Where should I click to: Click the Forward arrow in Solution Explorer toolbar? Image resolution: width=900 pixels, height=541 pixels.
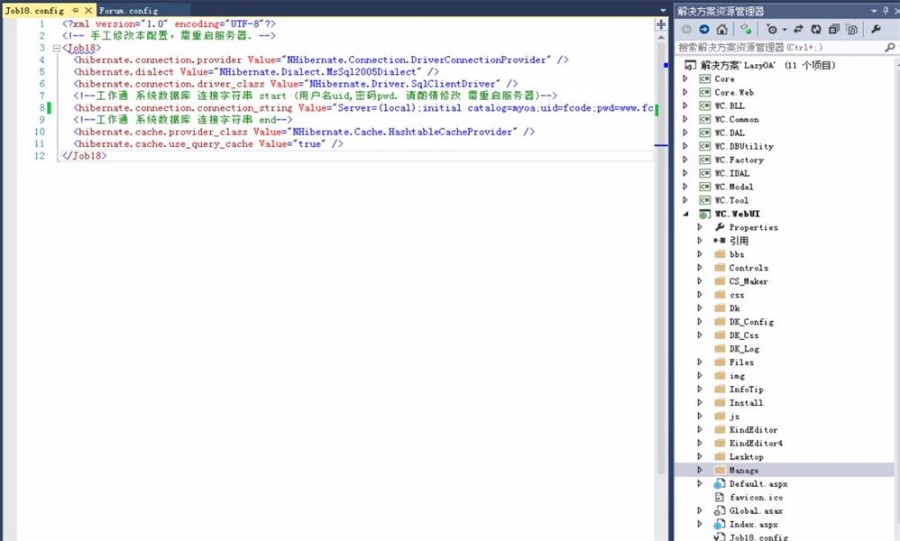point(704,30)
